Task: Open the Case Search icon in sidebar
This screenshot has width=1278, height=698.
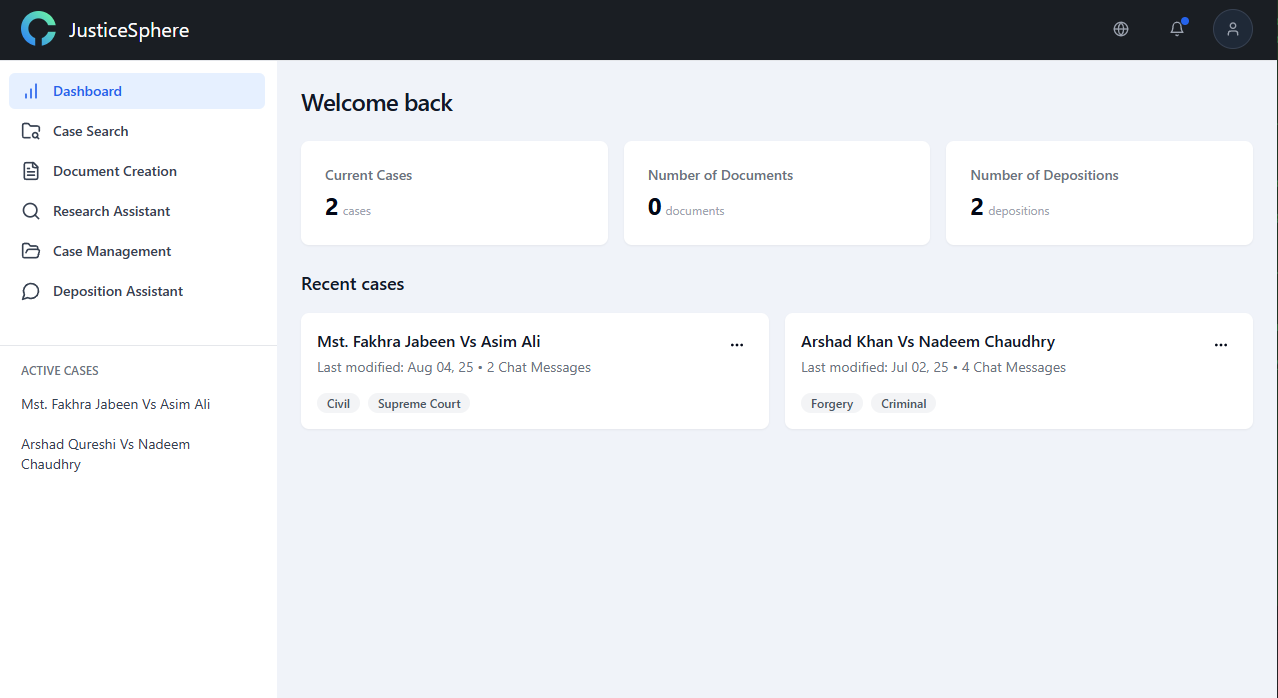Action: [30, 130]
